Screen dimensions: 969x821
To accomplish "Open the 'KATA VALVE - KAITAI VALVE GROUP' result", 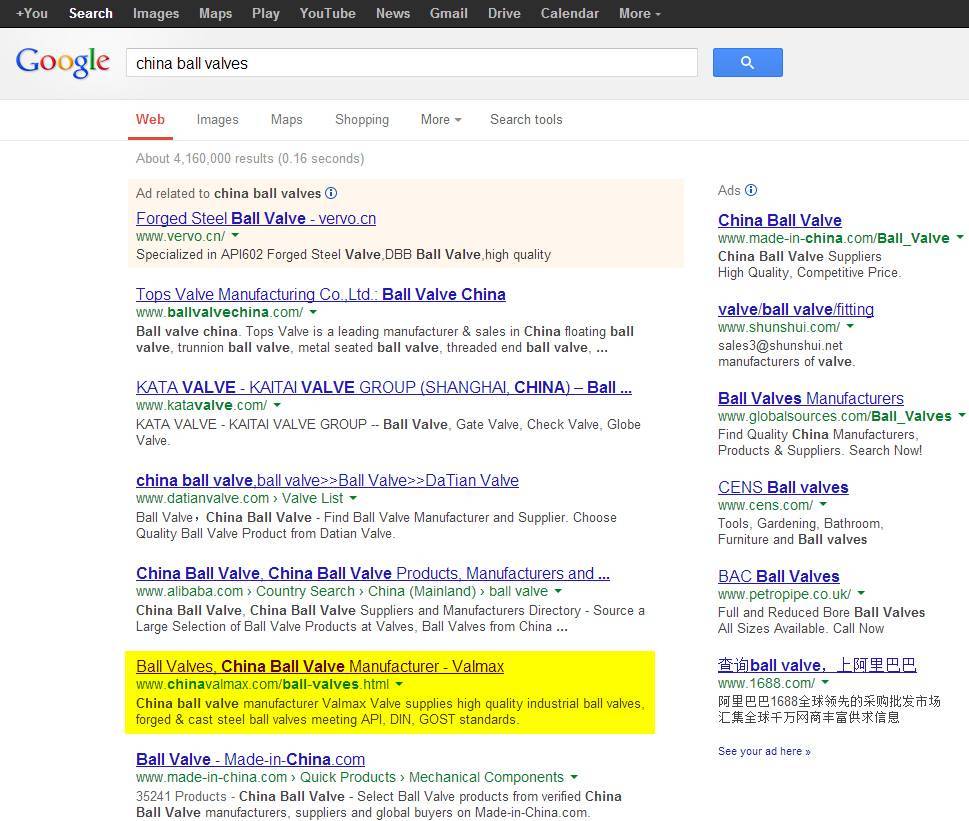I will point(384,387).
